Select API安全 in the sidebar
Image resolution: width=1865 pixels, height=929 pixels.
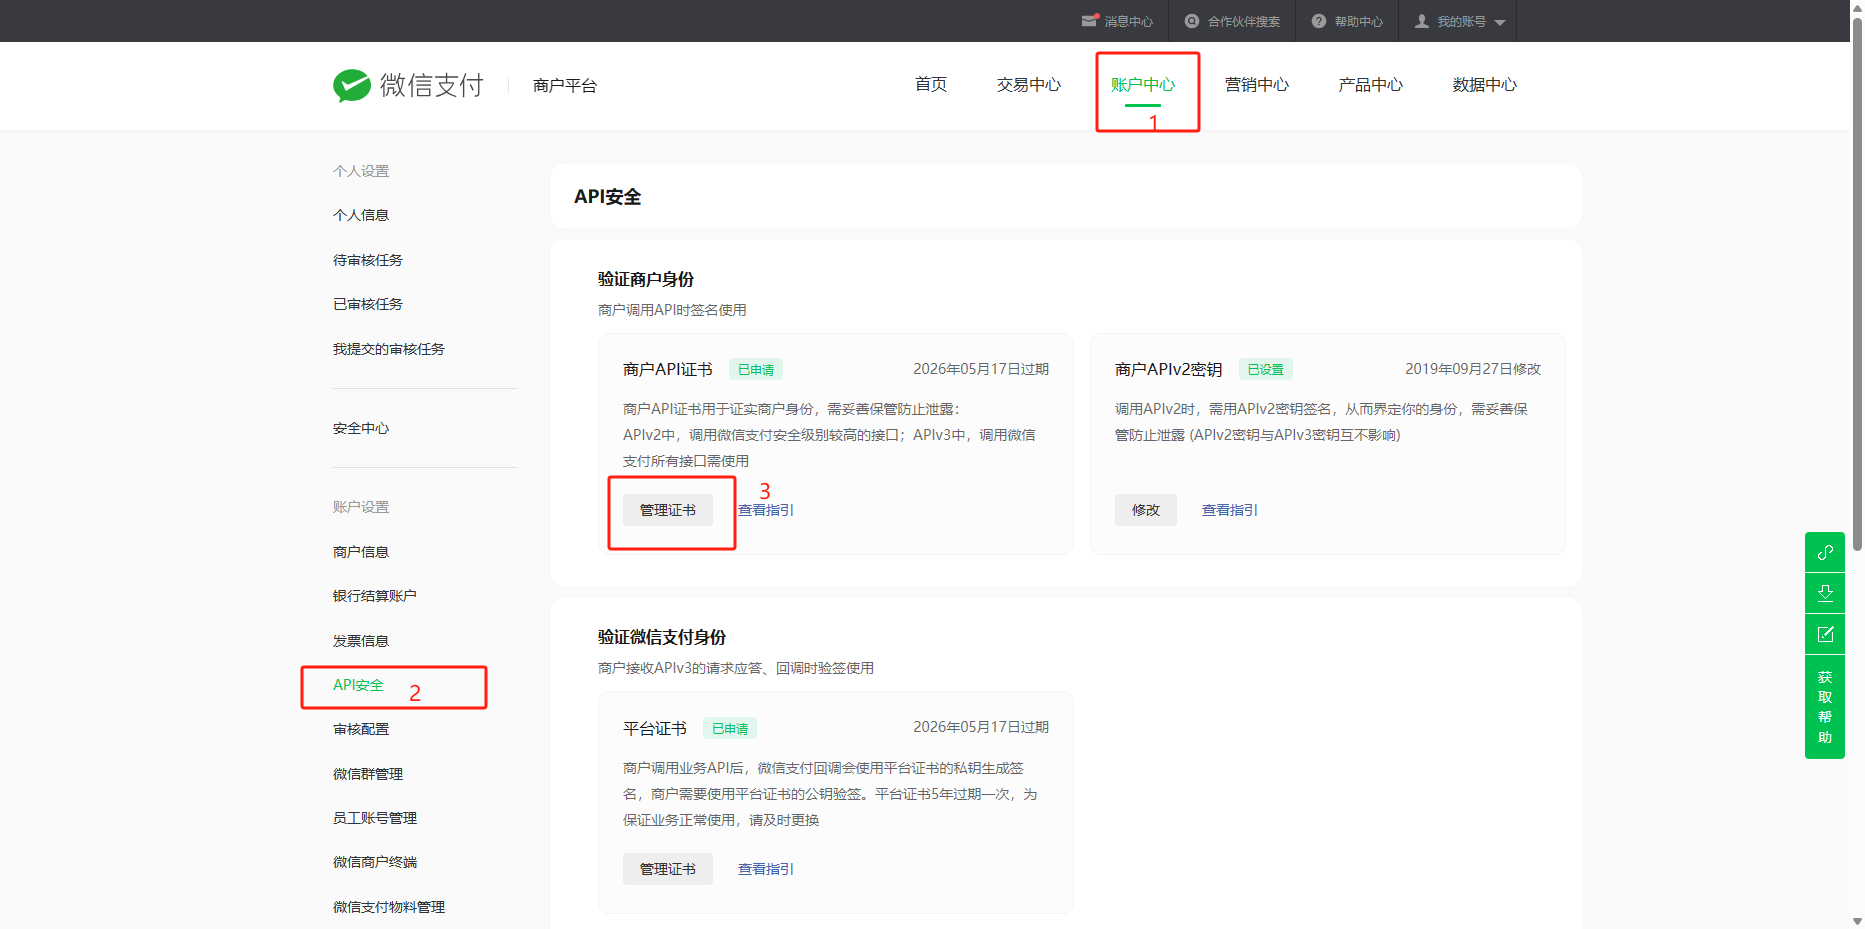(358, 685)
